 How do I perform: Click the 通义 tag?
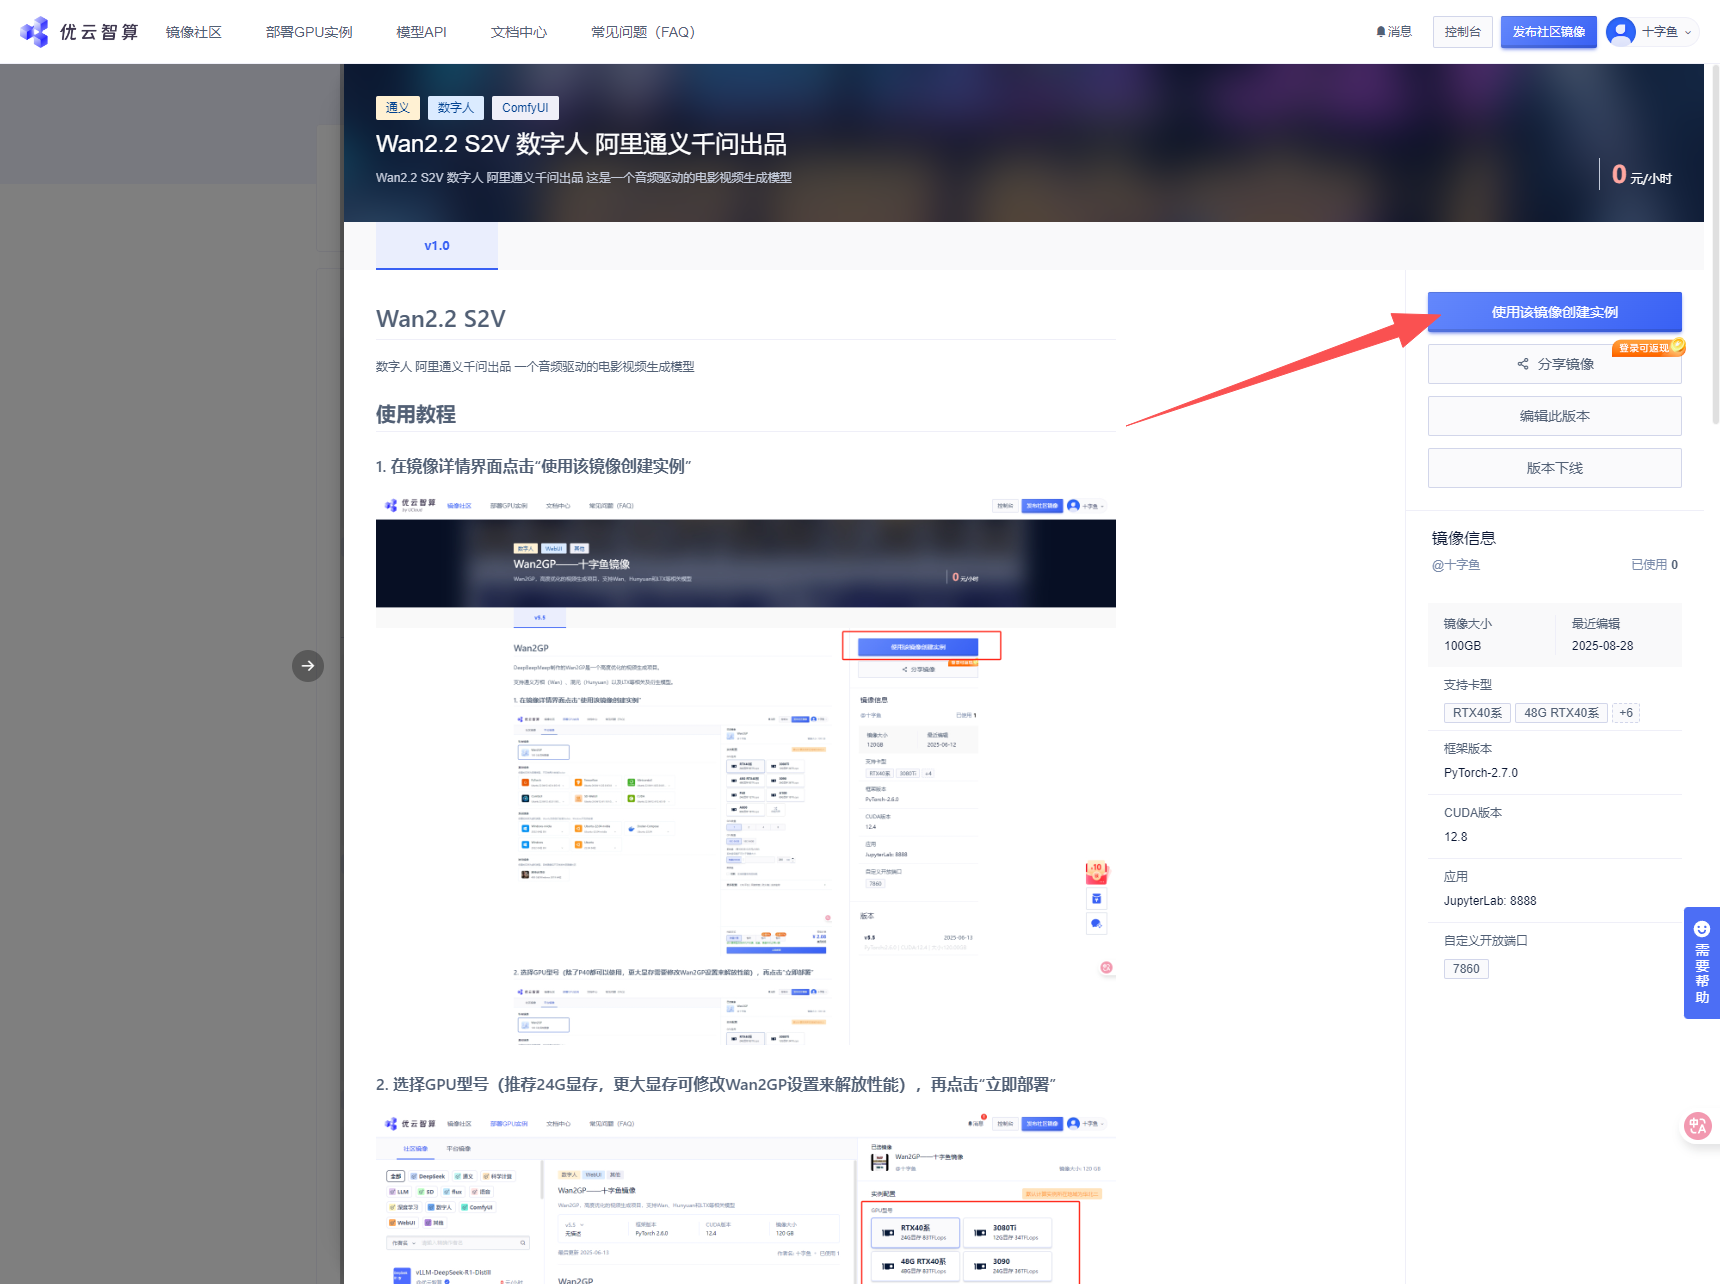coord(398,108)
